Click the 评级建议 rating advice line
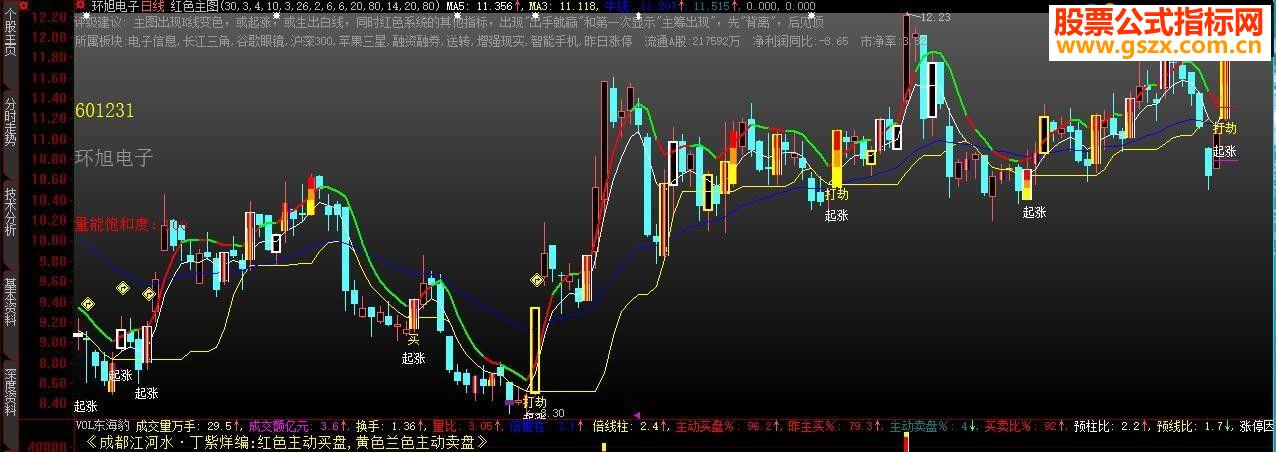1276x452 pixels. (450, 23)
